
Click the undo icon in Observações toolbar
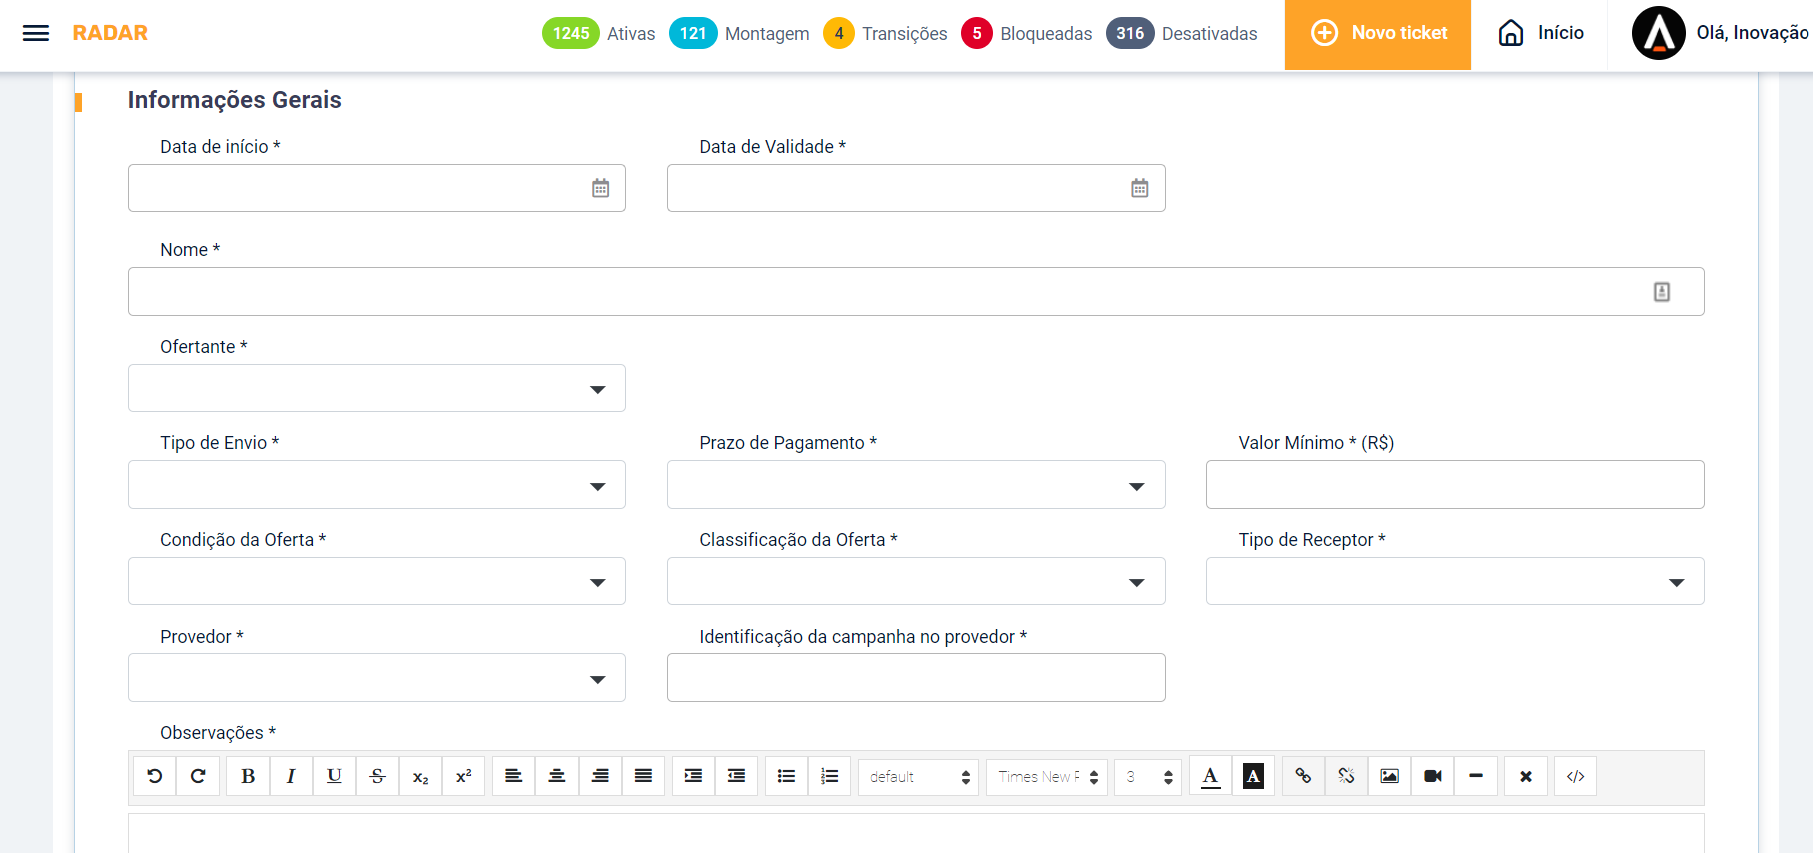(x=155, y=776)
